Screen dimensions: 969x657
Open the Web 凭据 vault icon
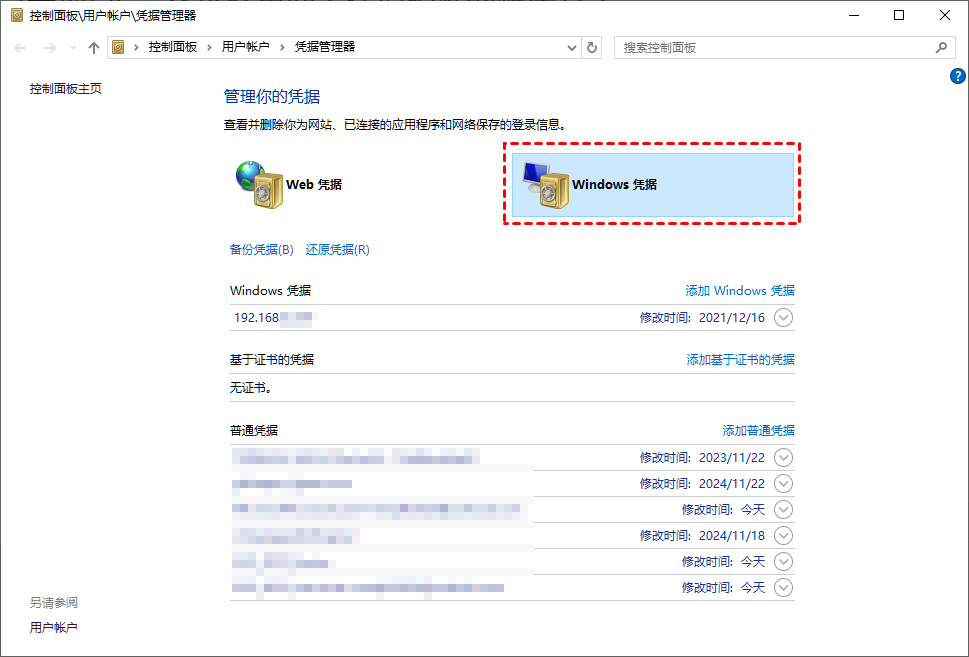[x=260, y=184]
